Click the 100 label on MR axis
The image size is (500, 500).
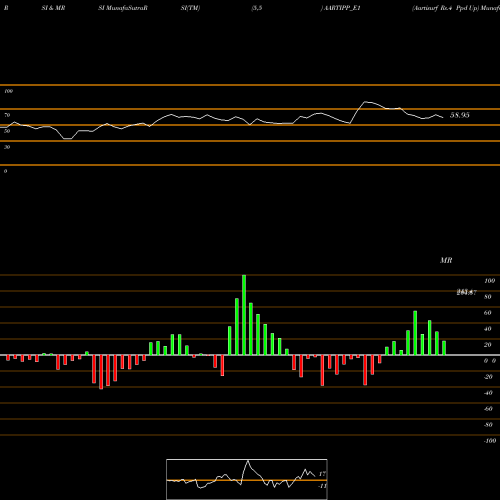coord(490,281)
